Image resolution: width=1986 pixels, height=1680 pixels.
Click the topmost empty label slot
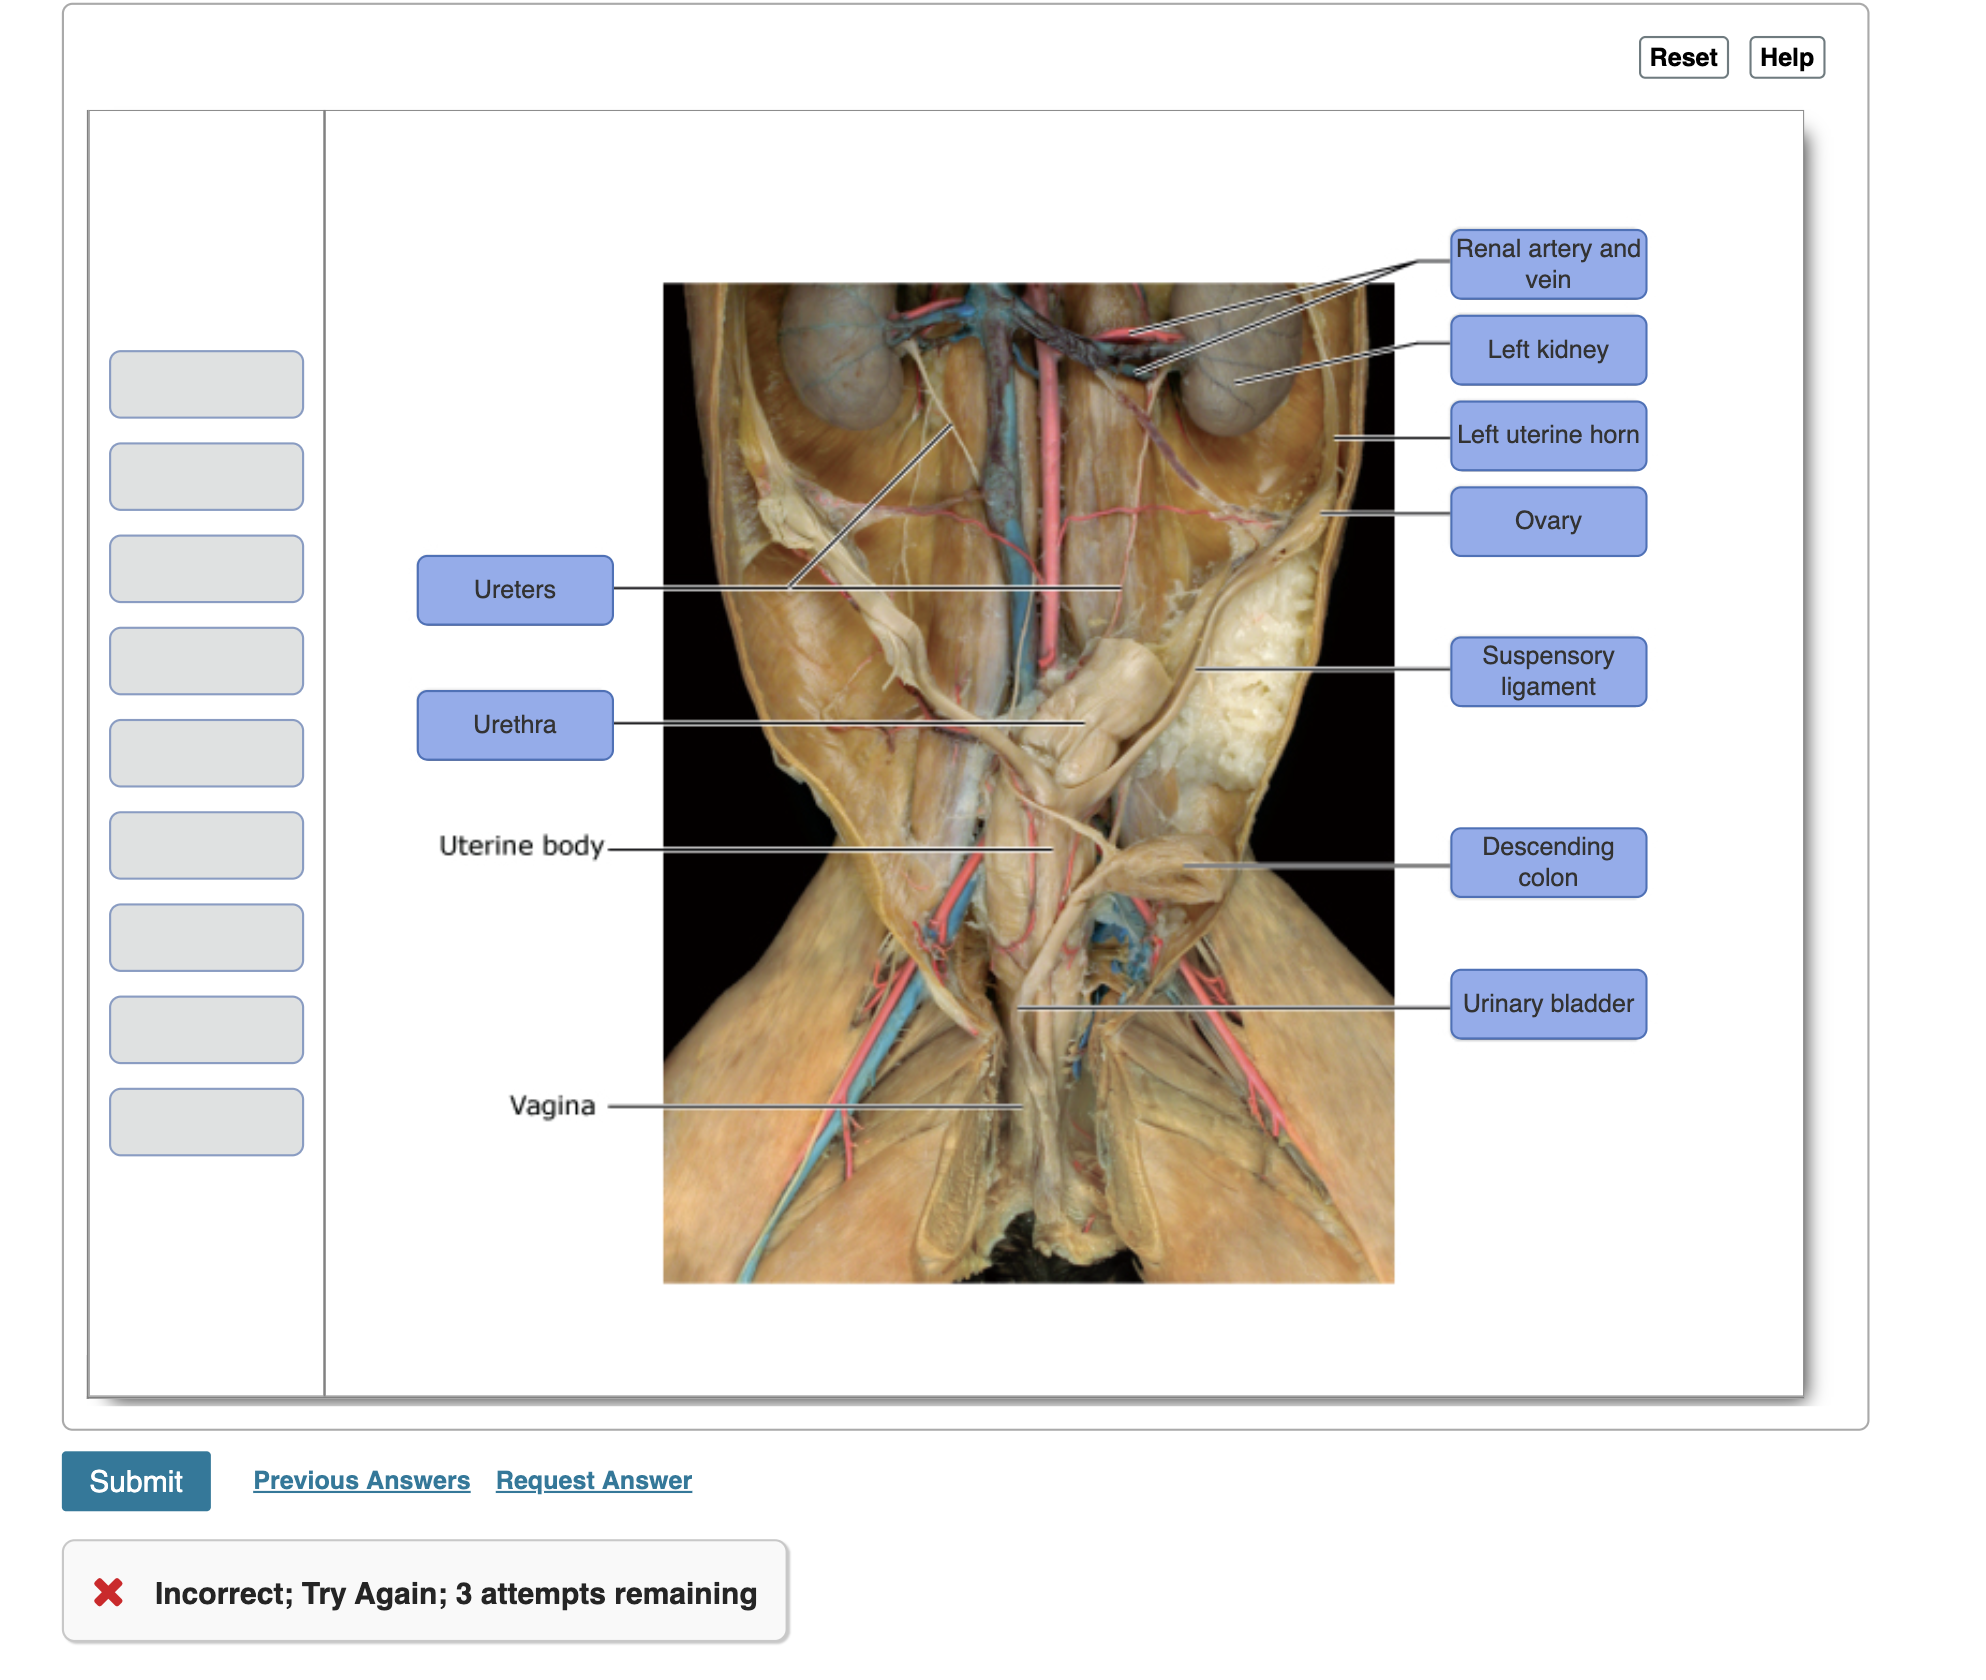206,384
